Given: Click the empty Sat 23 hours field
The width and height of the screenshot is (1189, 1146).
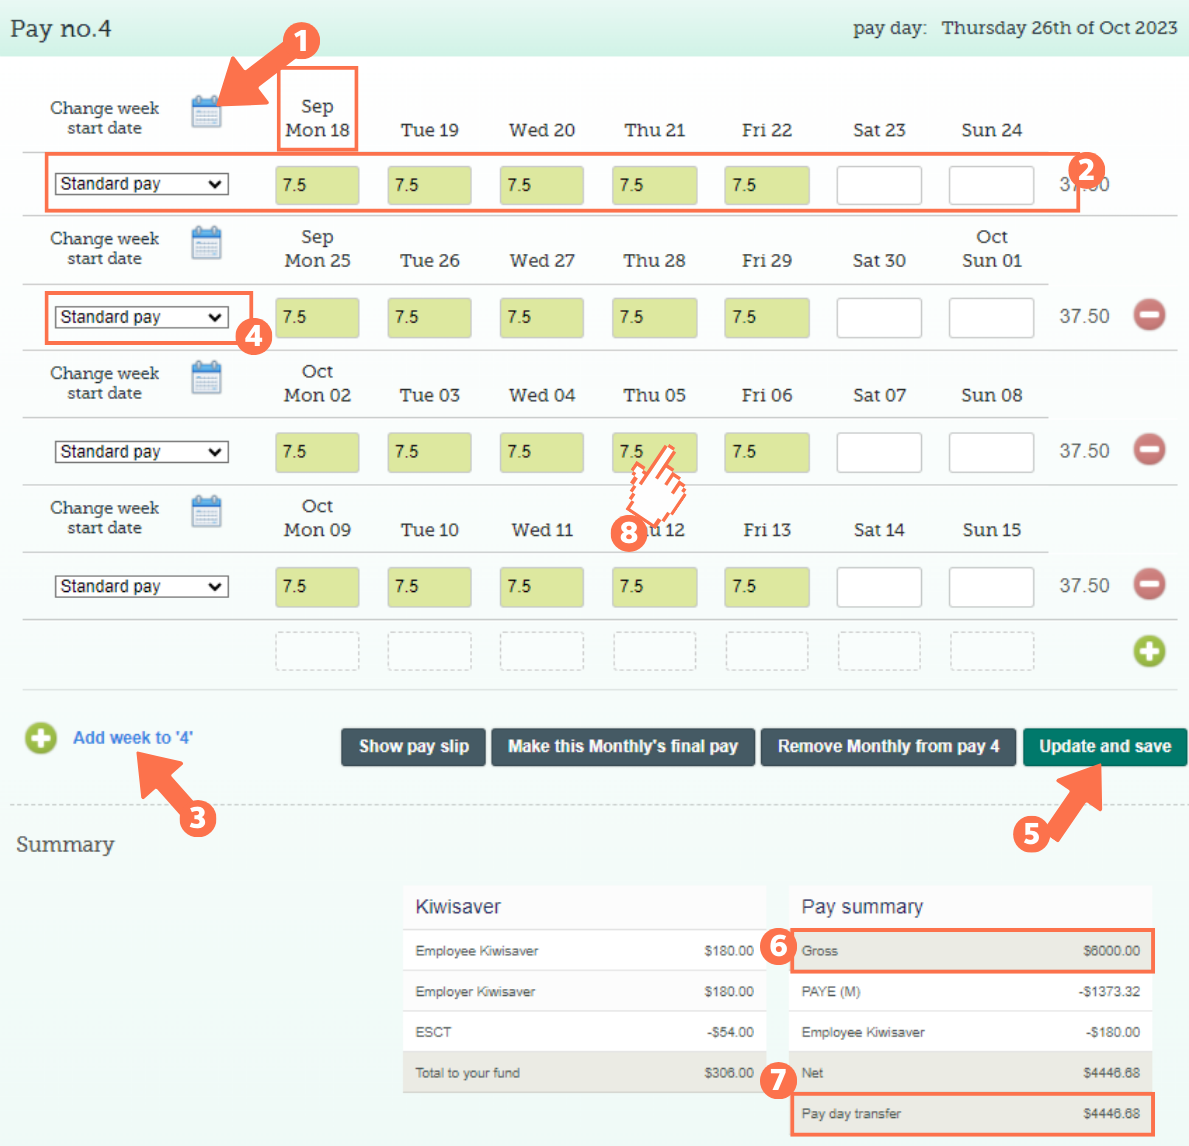Looking at the screenshot, I should coord(878,186).
